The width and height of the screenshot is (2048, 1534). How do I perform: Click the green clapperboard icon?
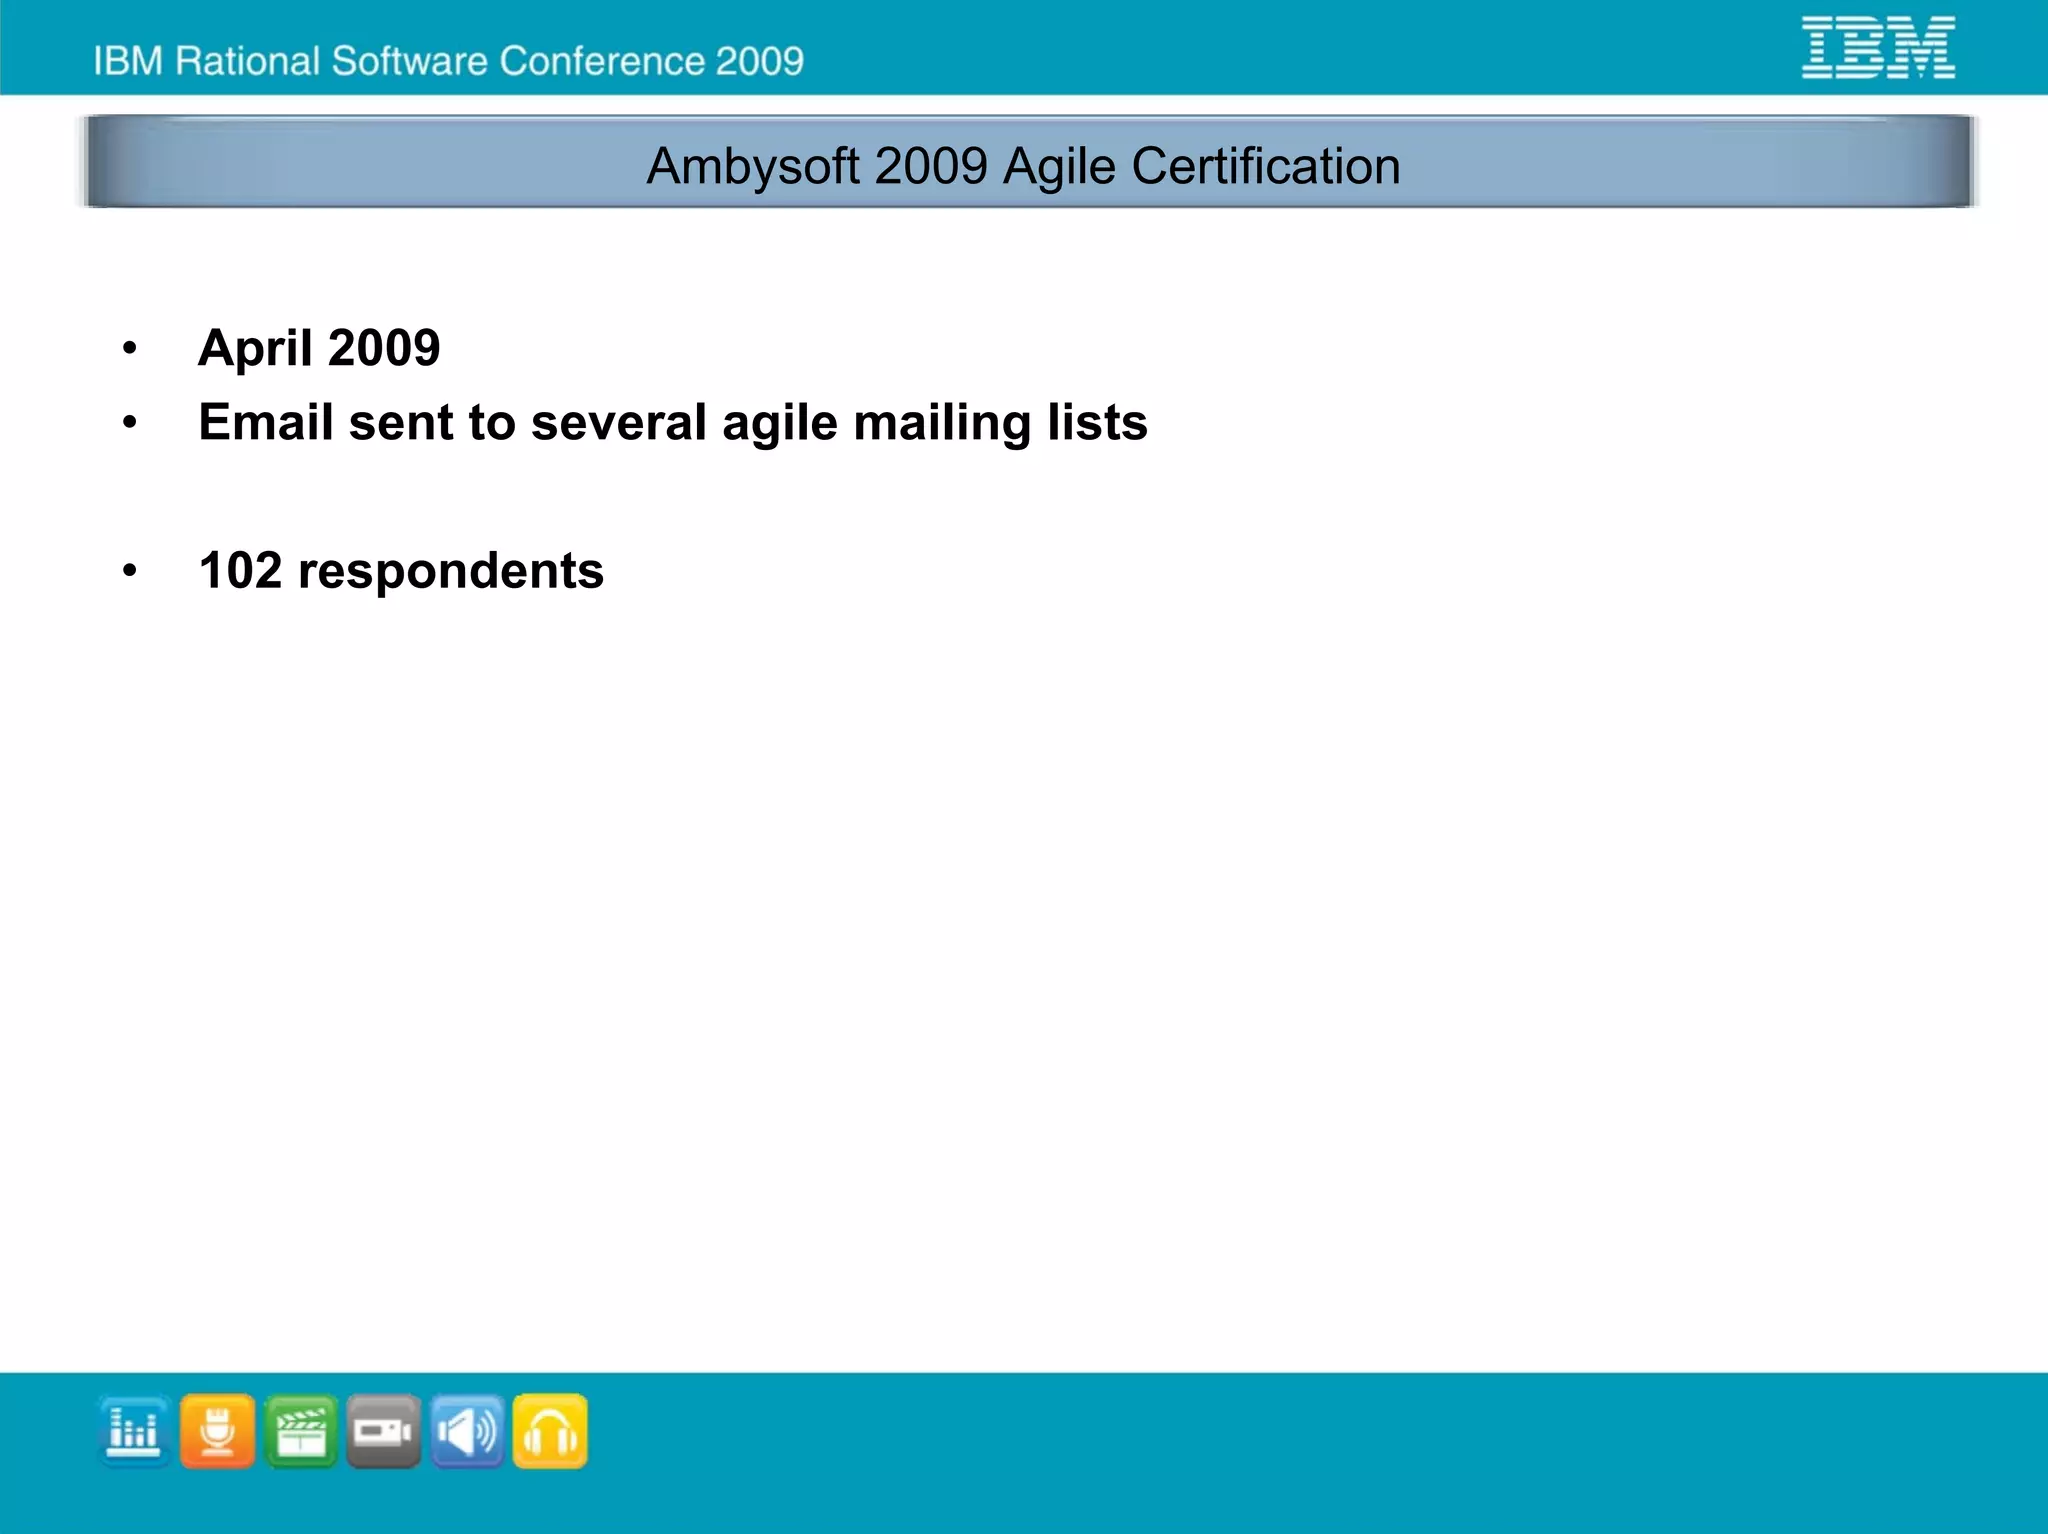tap(301, 1431)
